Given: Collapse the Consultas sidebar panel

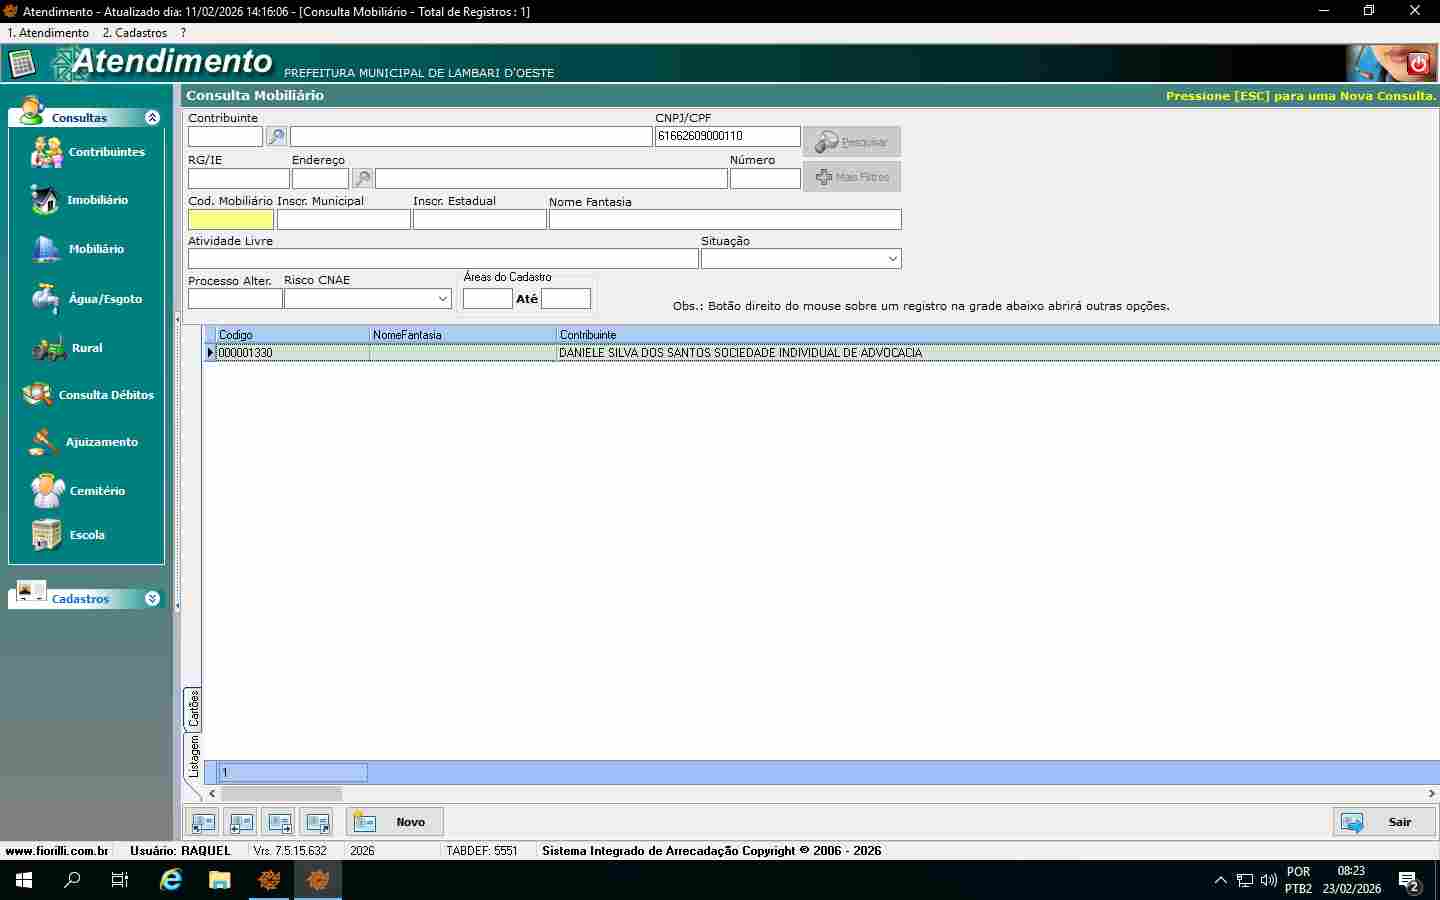Looking at the screenshot, I should pos(152,118).
